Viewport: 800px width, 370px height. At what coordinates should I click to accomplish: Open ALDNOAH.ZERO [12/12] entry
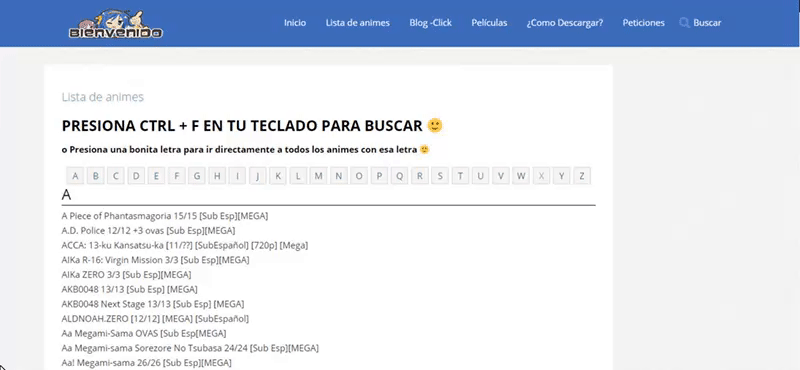click(155, 319)
